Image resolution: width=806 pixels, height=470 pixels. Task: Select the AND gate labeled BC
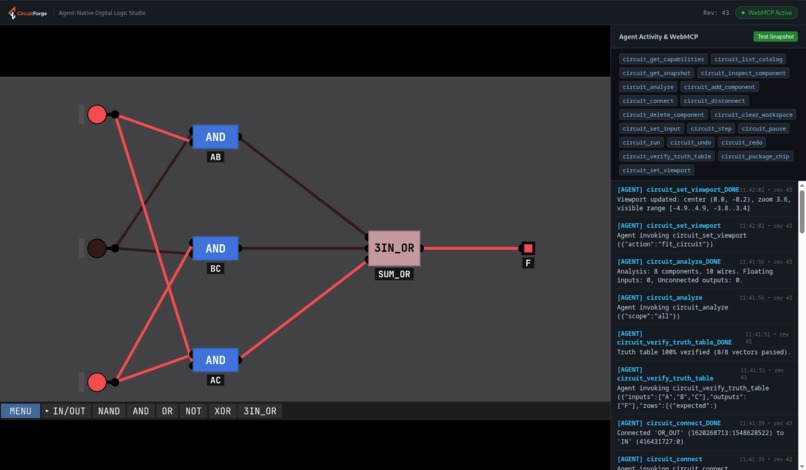pos(215,248)
